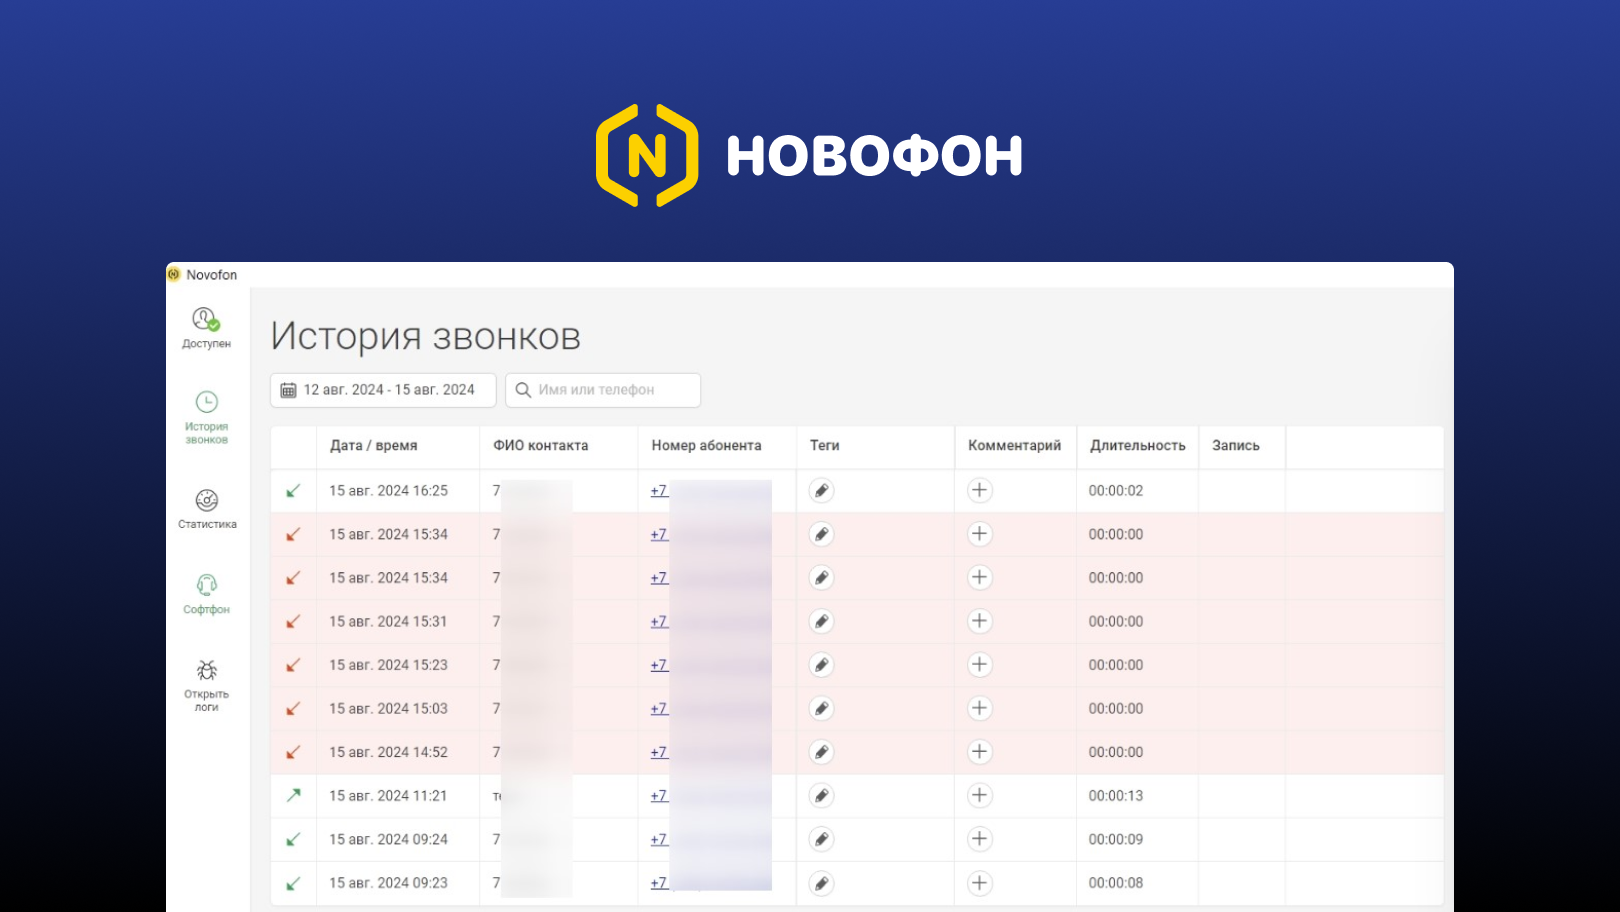Open the +7 phone number link in the top row
Screen dimensions: 1620x912
657,490
